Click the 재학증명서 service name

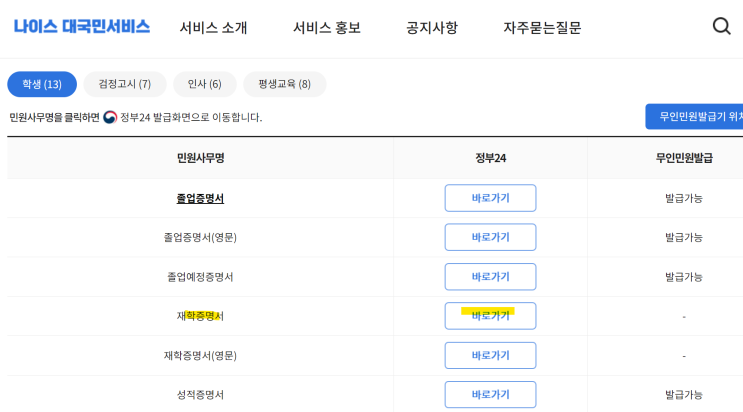point(200,316)
